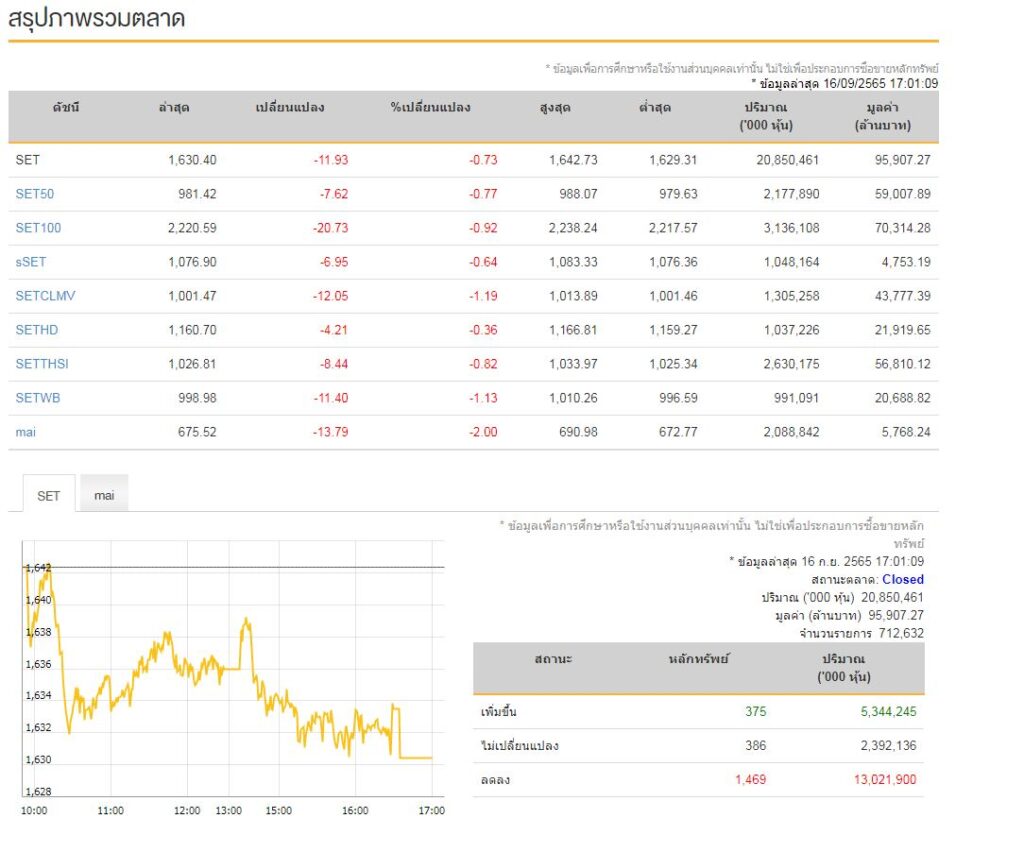The width and height of the screenshot is (1024, 852).
Task: Click the มูลค่า (ล้านบาท) column header
Action: pos(881,117)
